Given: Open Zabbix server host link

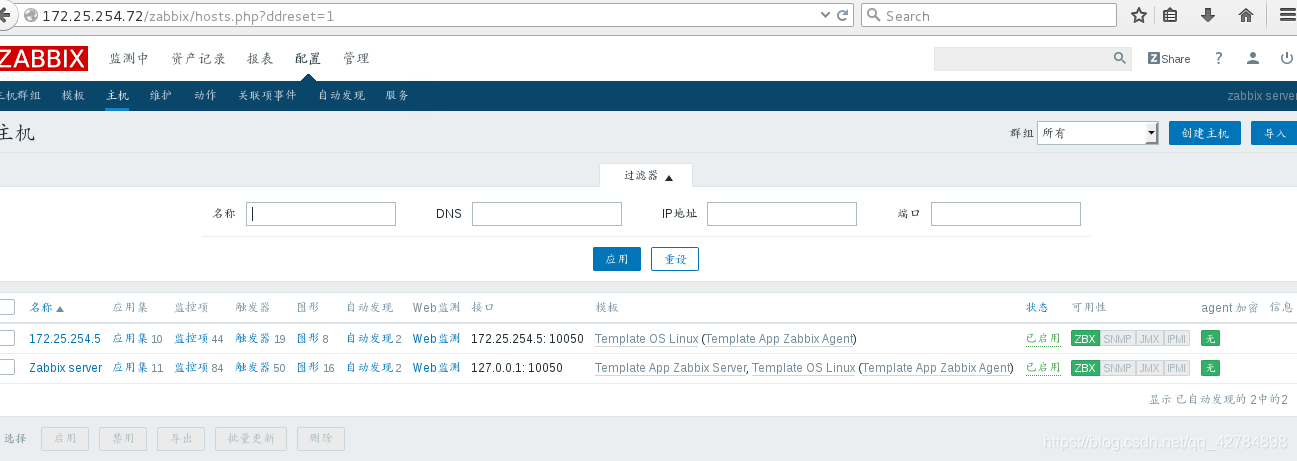Looking at the screenshot, I should pos(65,368).
